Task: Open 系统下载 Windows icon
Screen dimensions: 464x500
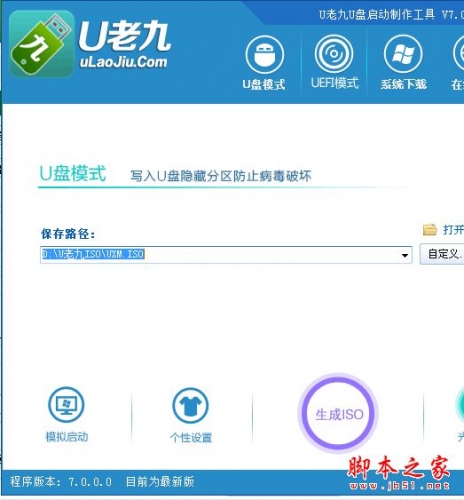Action: click(x=403, y=54)
